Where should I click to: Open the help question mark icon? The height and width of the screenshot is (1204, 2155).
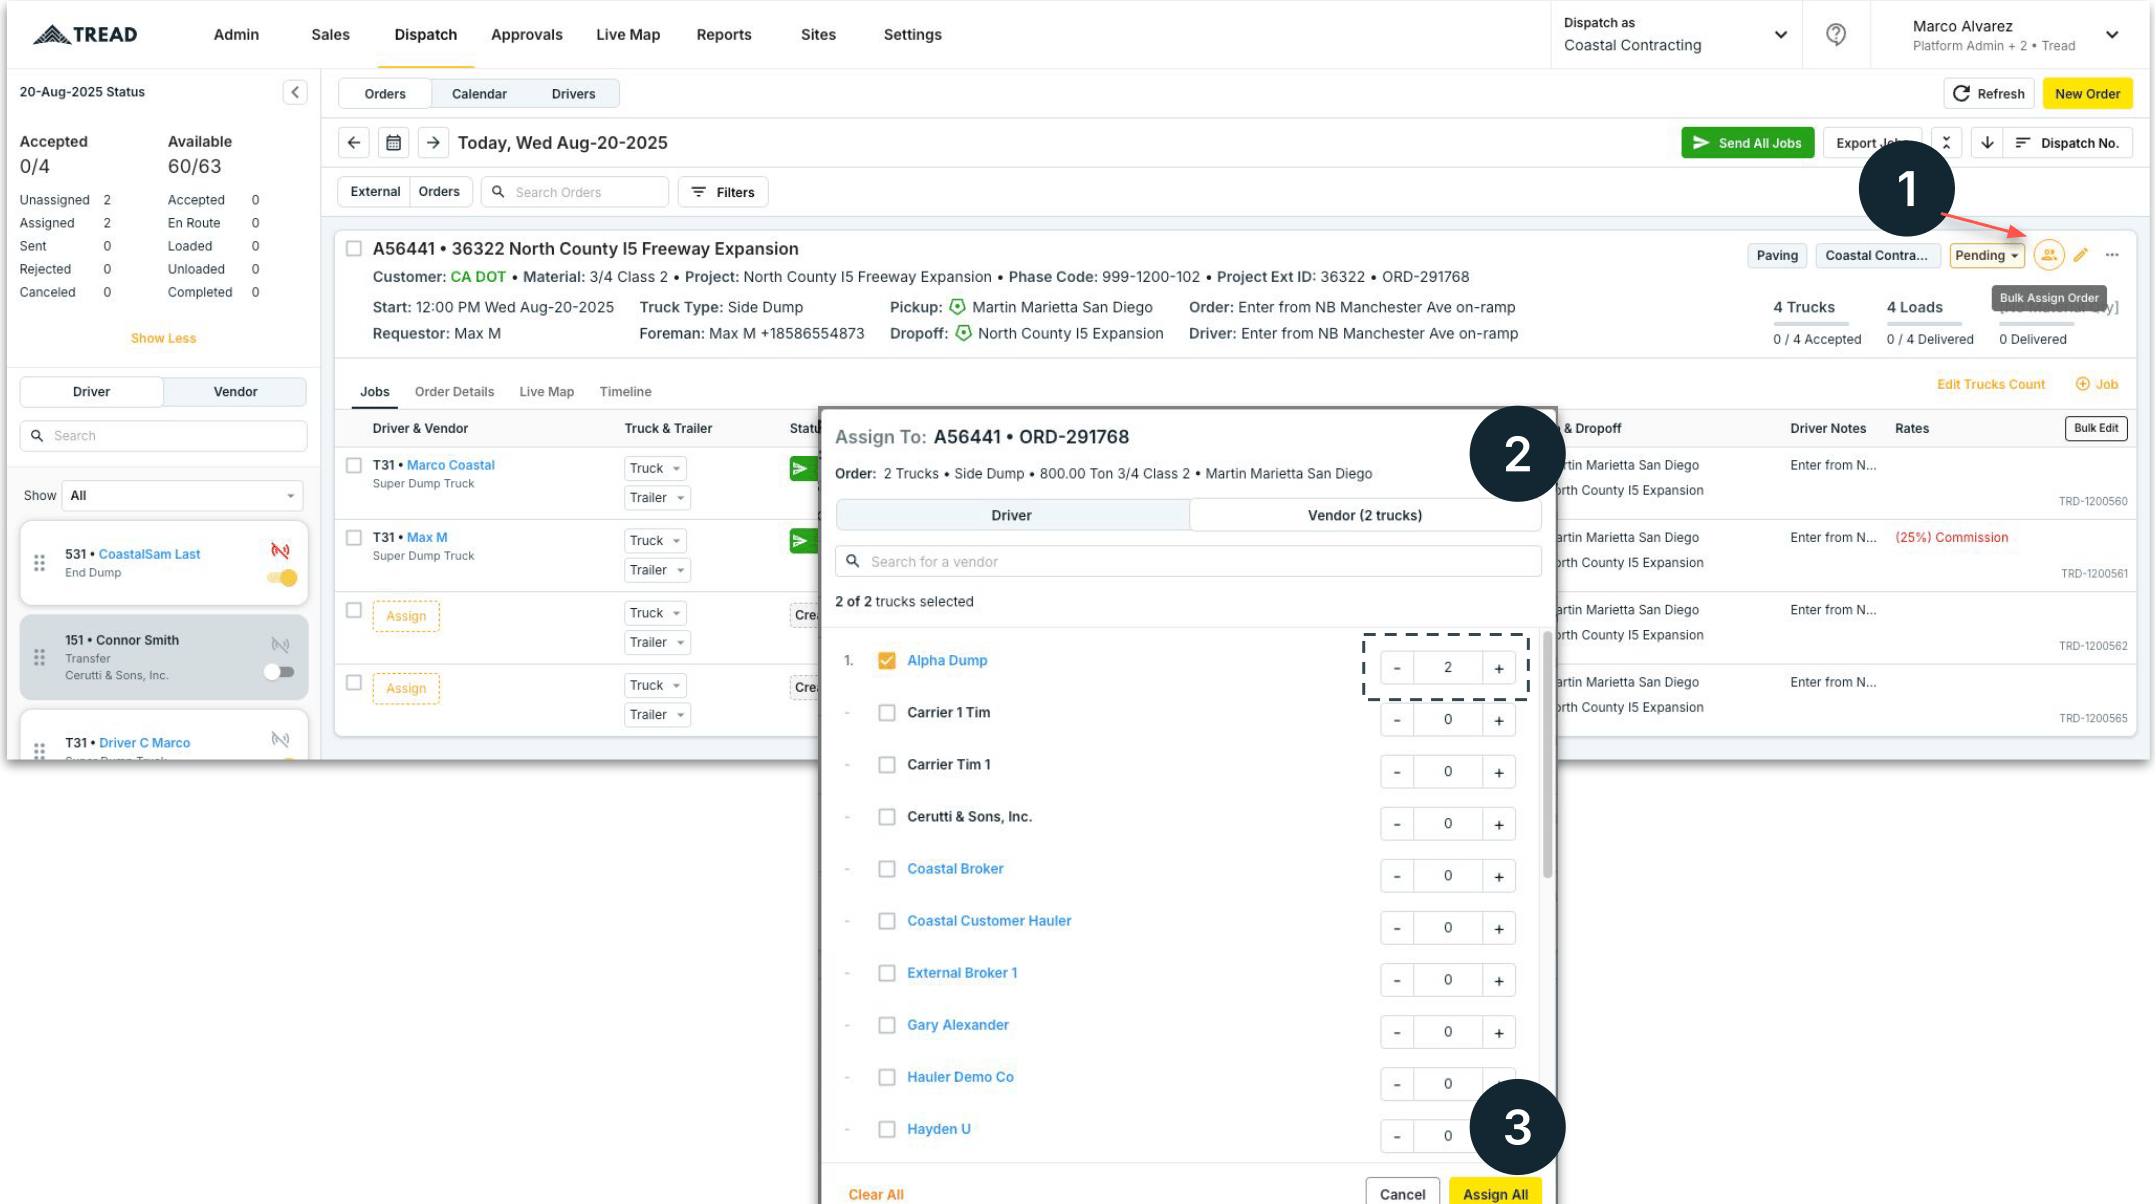point(1836,35)
